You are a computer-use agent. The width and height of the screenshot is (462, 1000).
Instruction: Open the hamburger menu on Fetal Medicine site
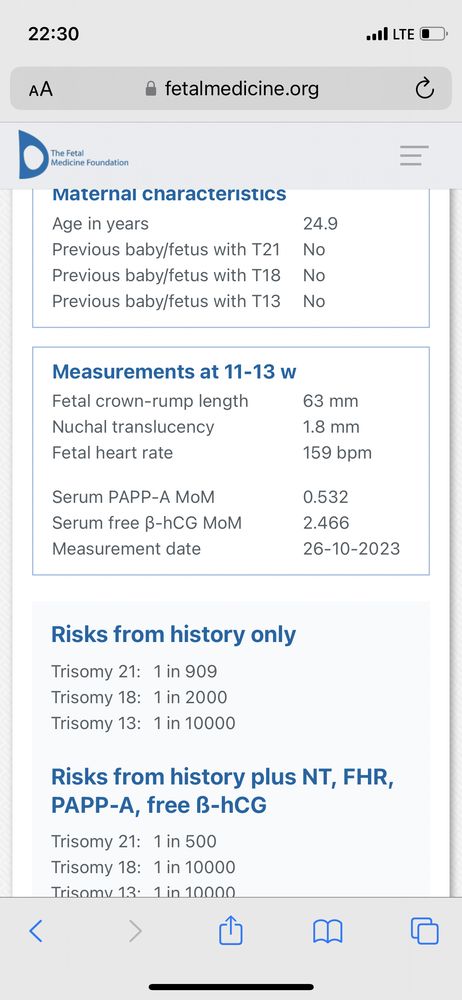(414, 156)
